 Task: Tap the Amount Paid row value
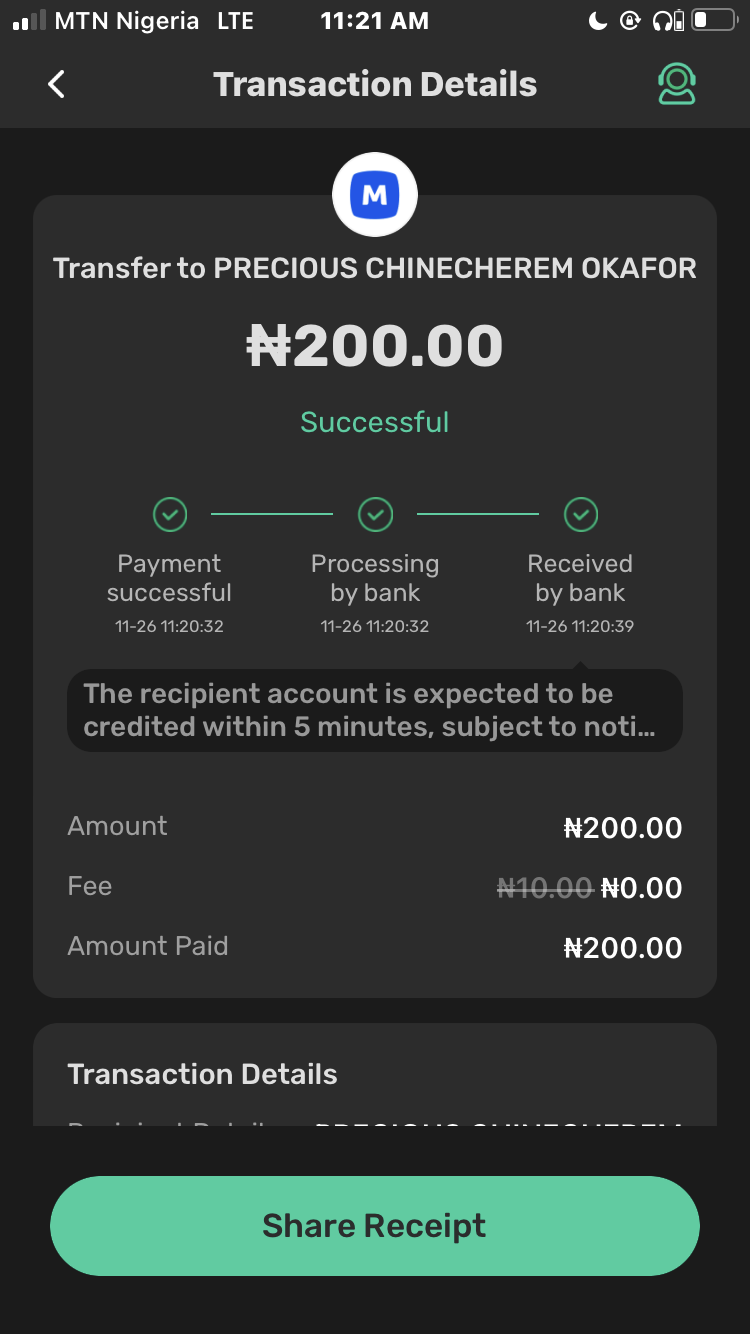(x=623, y=948)
